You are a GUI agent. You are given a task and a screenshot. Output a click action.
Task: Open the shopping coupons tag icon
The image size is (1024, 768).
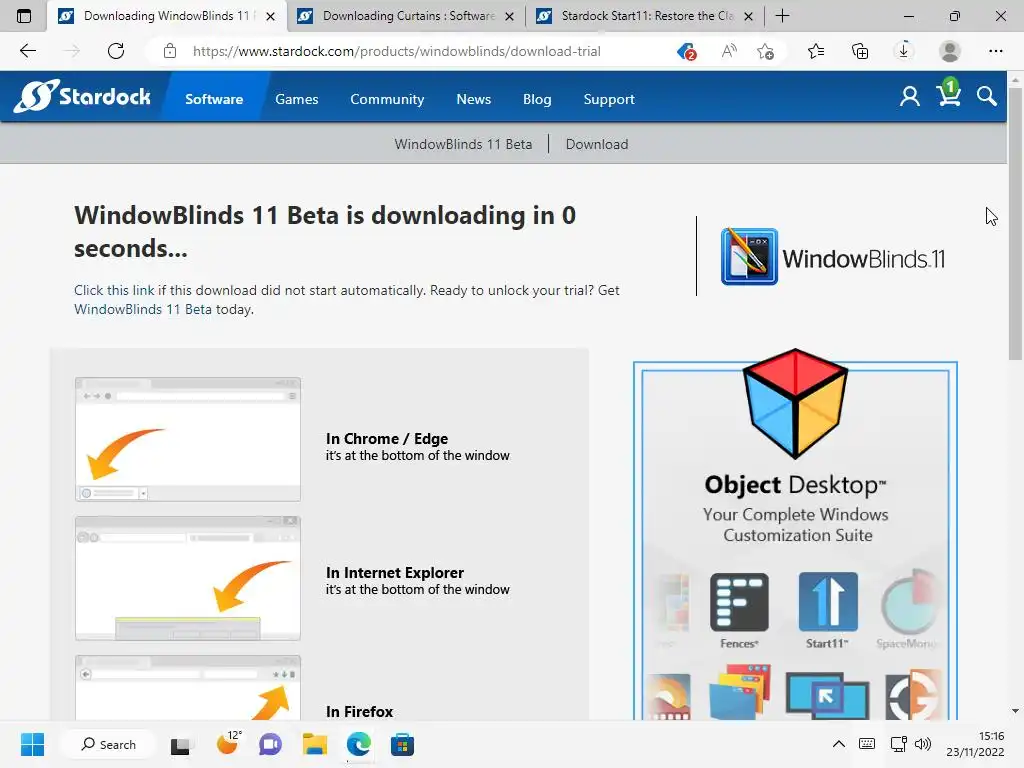[686, 51]
